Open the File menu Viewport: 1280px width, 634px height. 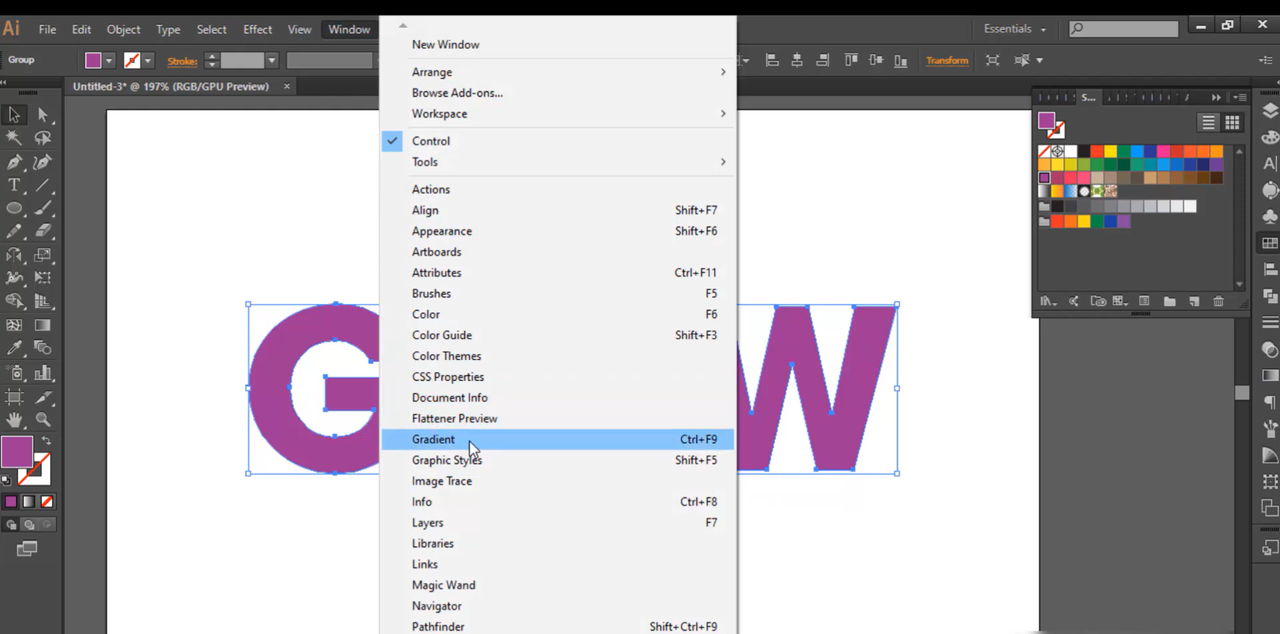click(x=47, y=29)
